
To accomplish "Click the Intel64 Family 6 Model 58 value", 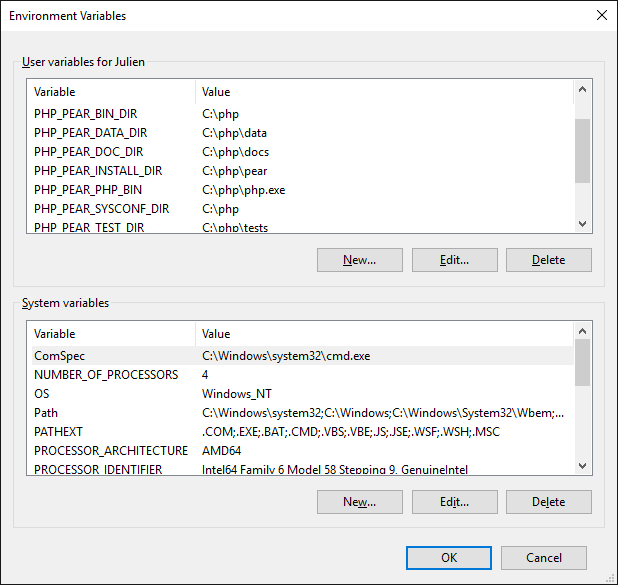I will tap(335, 469).
